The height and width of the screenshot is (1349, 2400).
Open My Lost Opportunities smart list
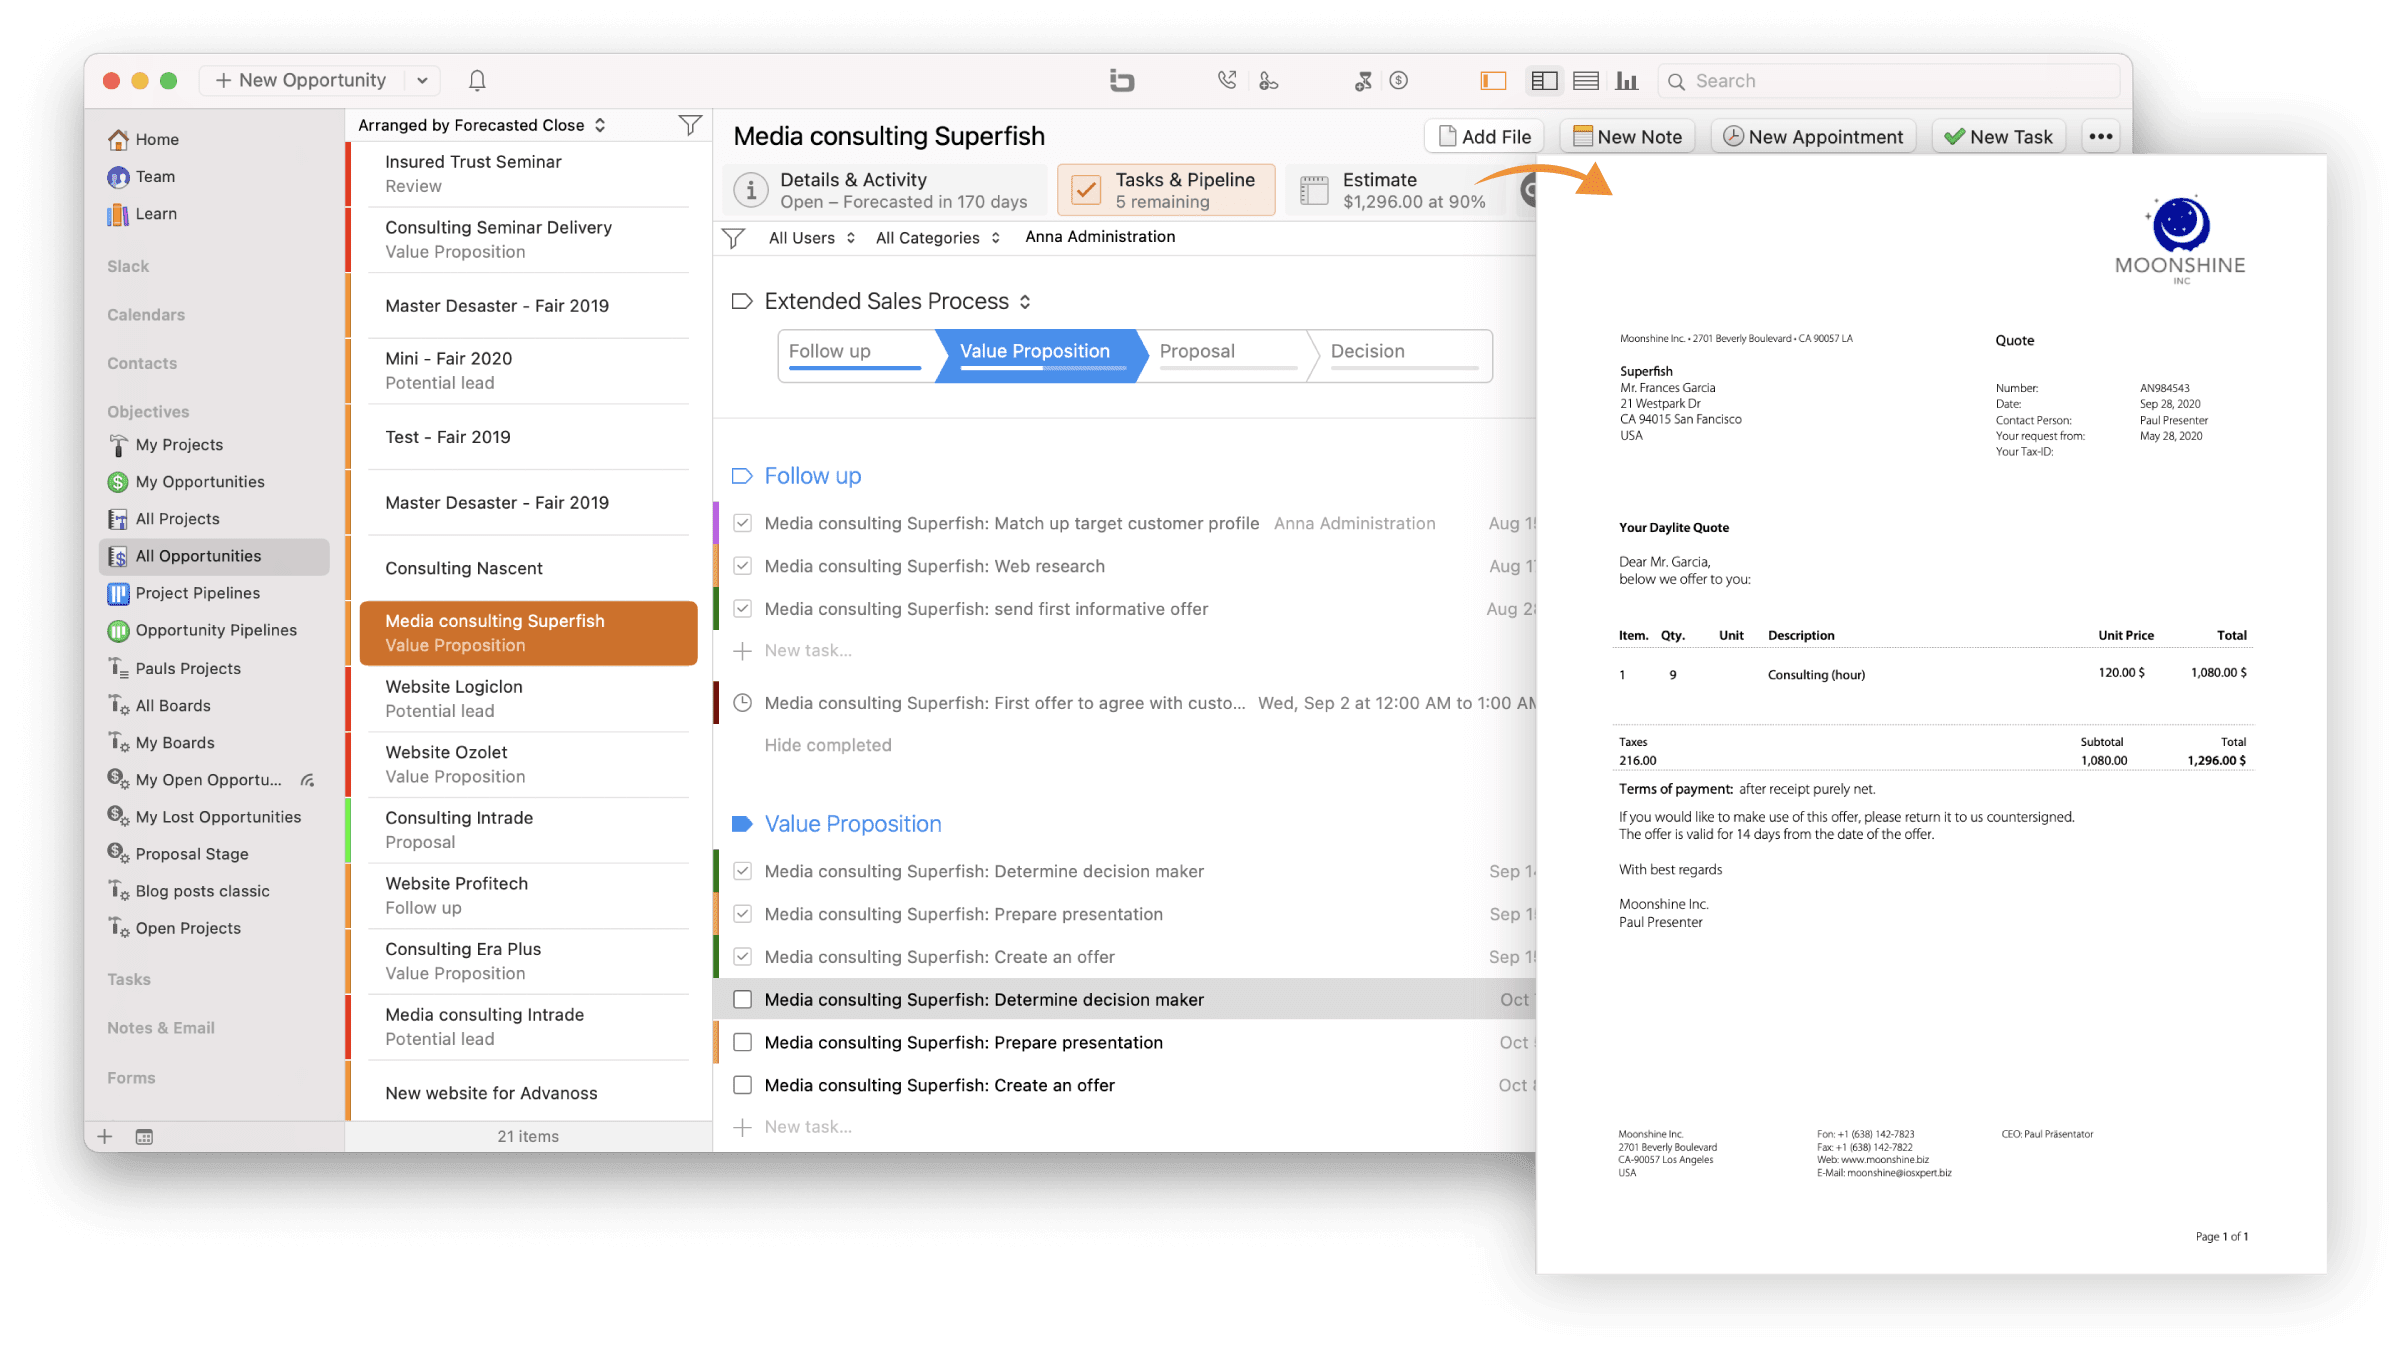click(205, 817)
